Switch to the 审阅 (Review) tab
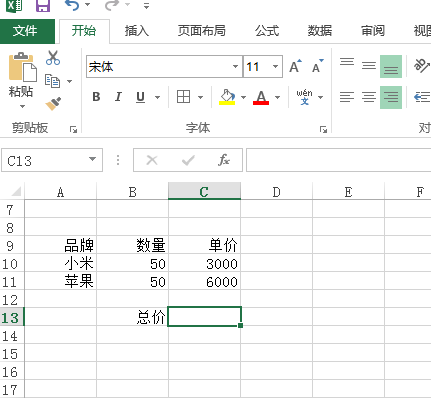This screenshot has height=398, width=431. 373,31
